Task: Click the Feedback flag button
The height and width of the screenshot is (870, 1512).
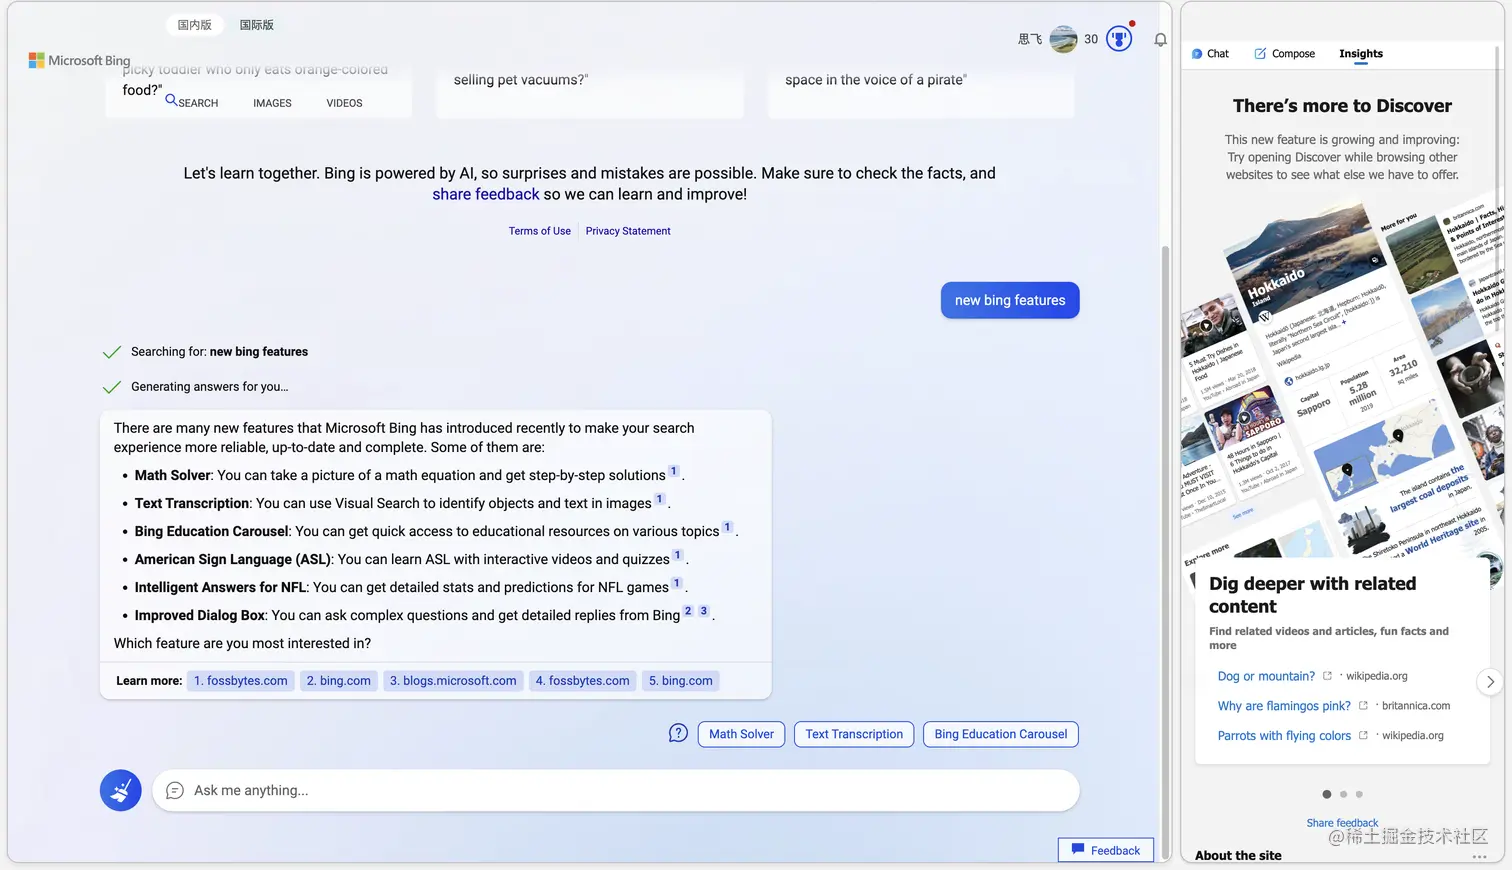Action: click(x=1106, y=850)
